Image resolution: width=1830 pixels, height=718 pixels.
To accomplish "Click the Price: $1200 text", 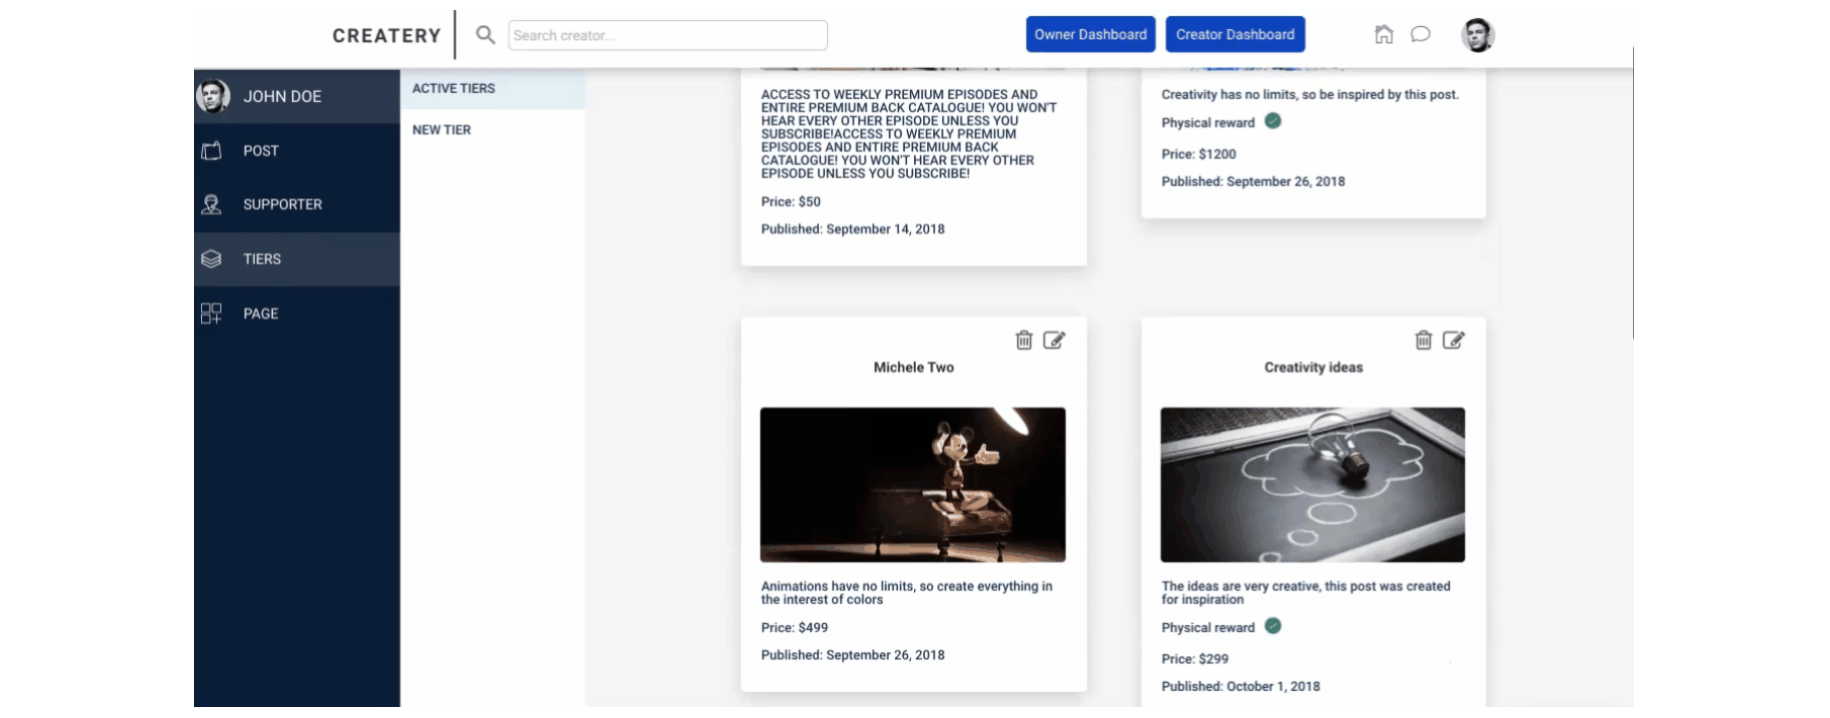I will click(1199, 154).
